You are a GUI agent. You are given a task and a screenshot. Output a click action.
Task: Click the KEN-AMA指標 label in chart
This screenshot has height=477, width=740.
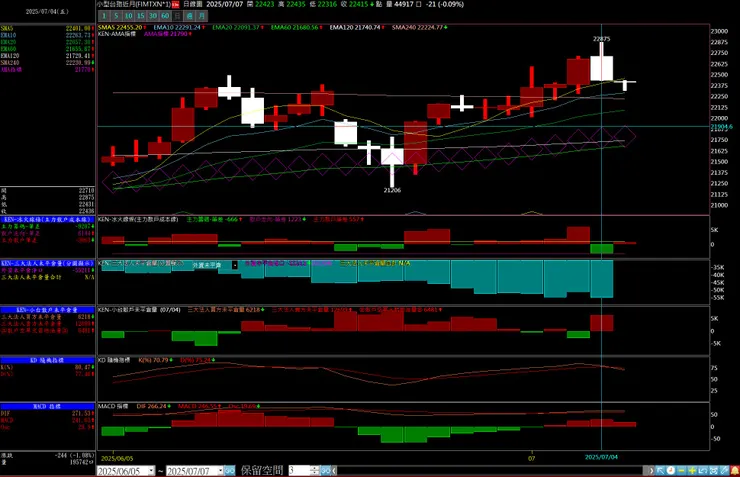pyautogui.click(x=117, y=34)
